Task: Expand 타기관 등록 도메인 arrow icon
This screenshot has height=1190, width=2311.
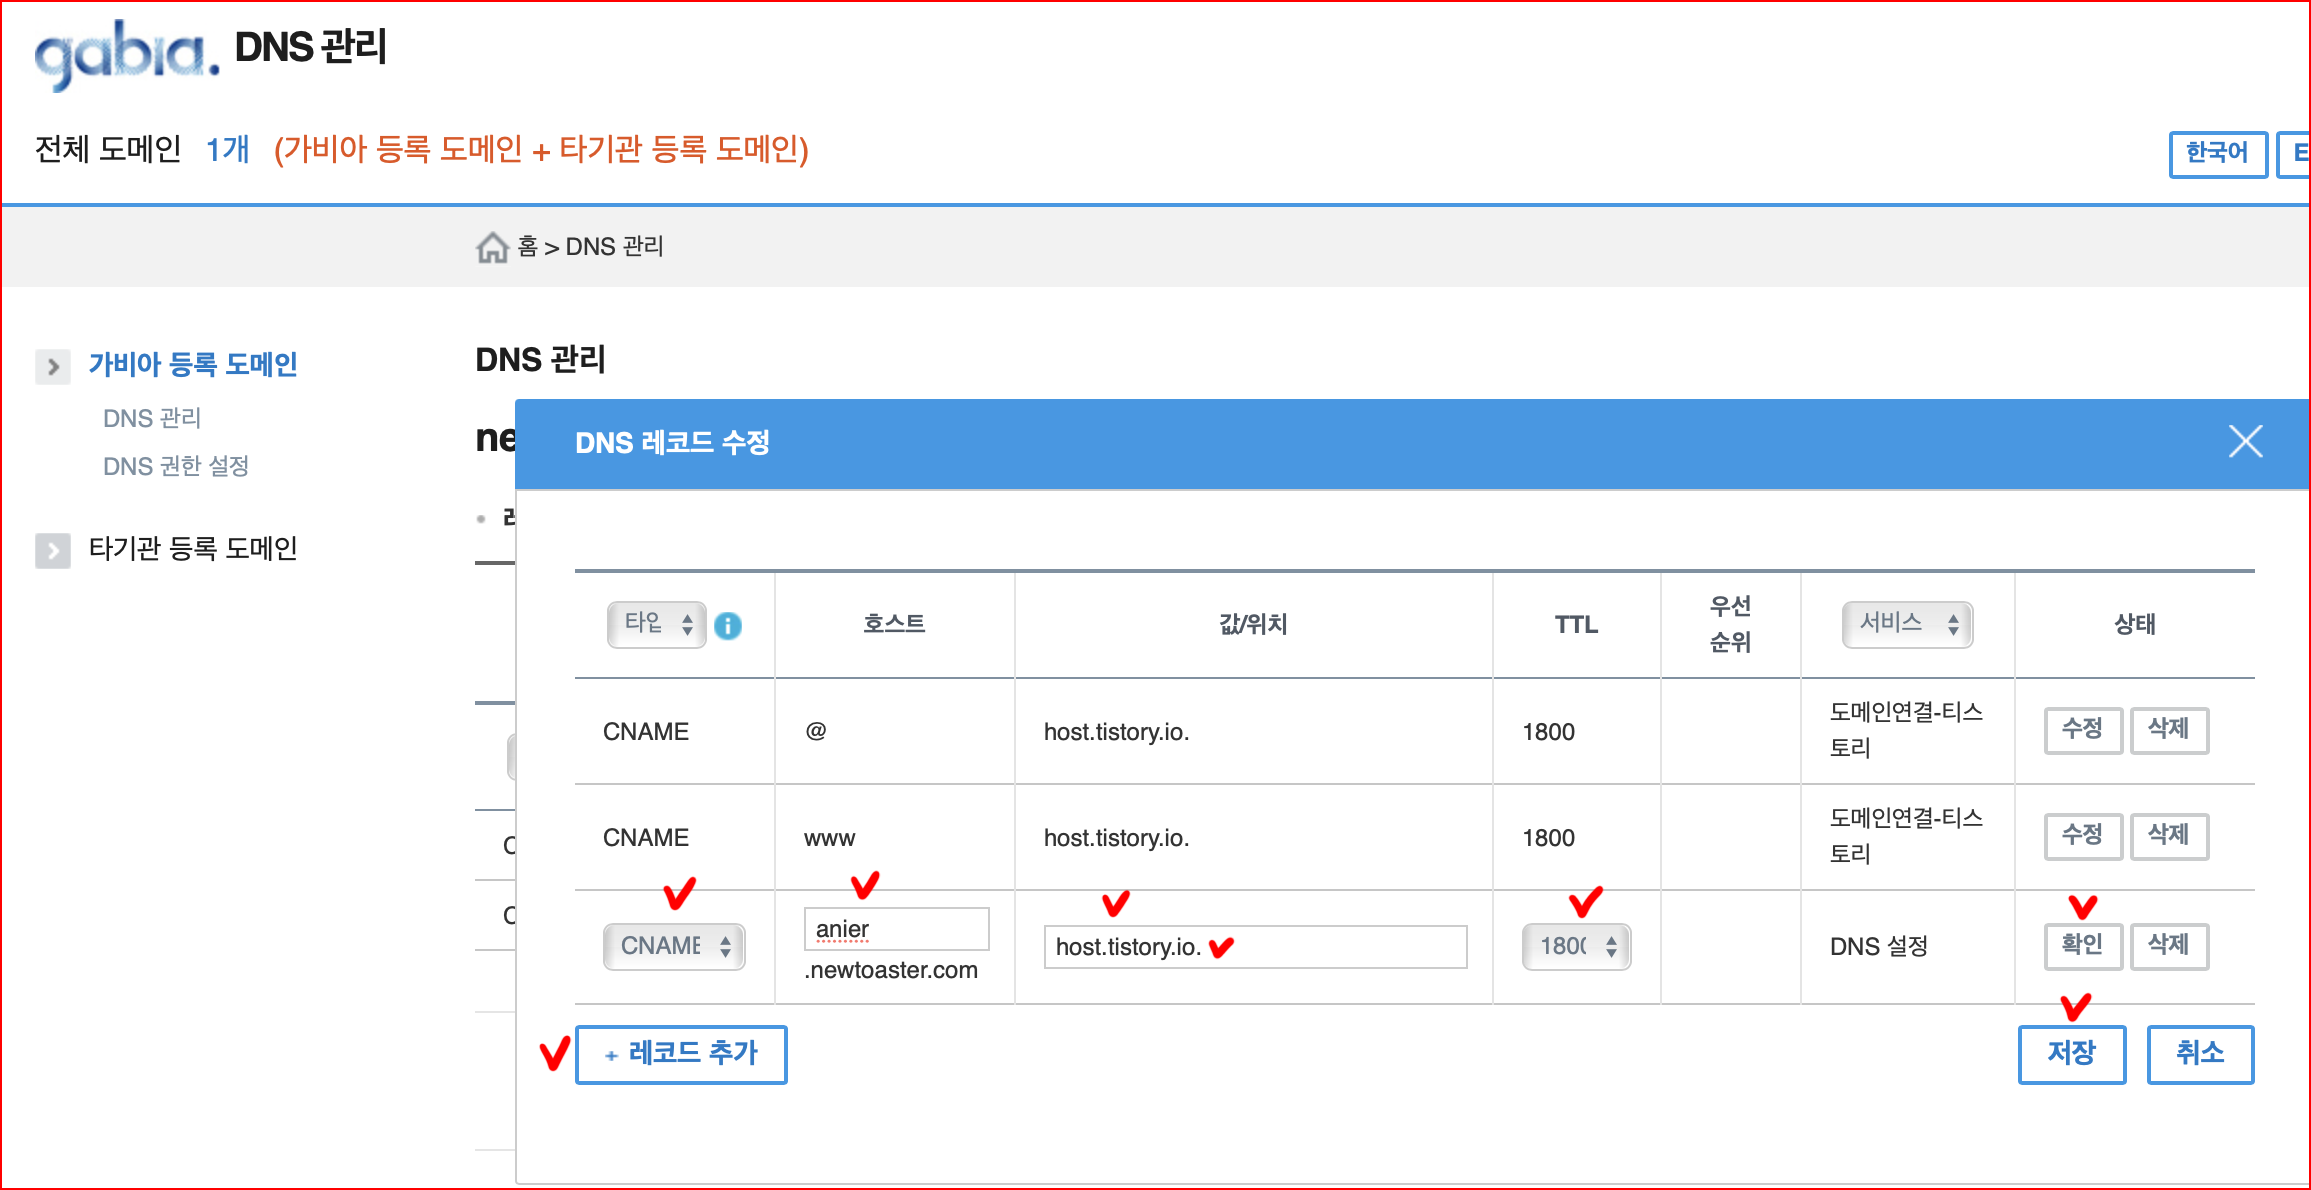Action: point(53,550)
